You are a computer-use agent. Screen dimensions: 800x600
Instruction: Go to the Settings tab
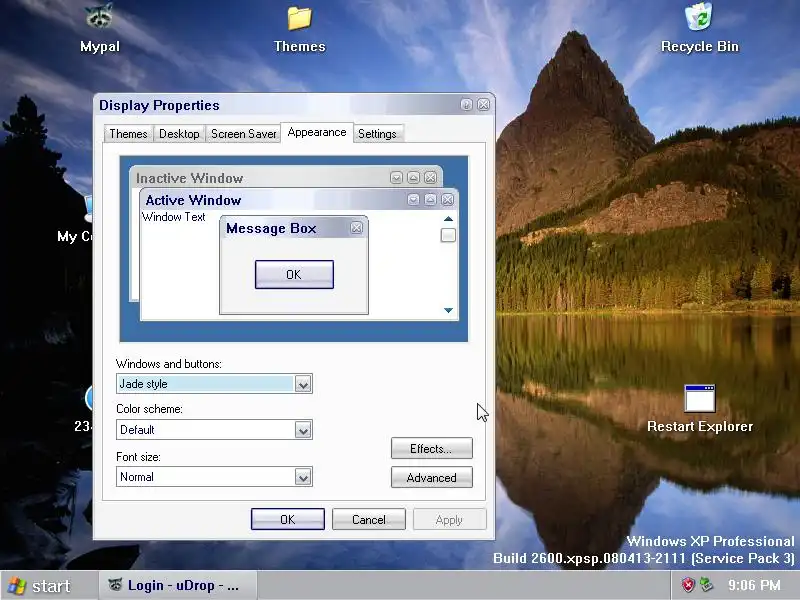pyautogui.click(x=377, y=134)
